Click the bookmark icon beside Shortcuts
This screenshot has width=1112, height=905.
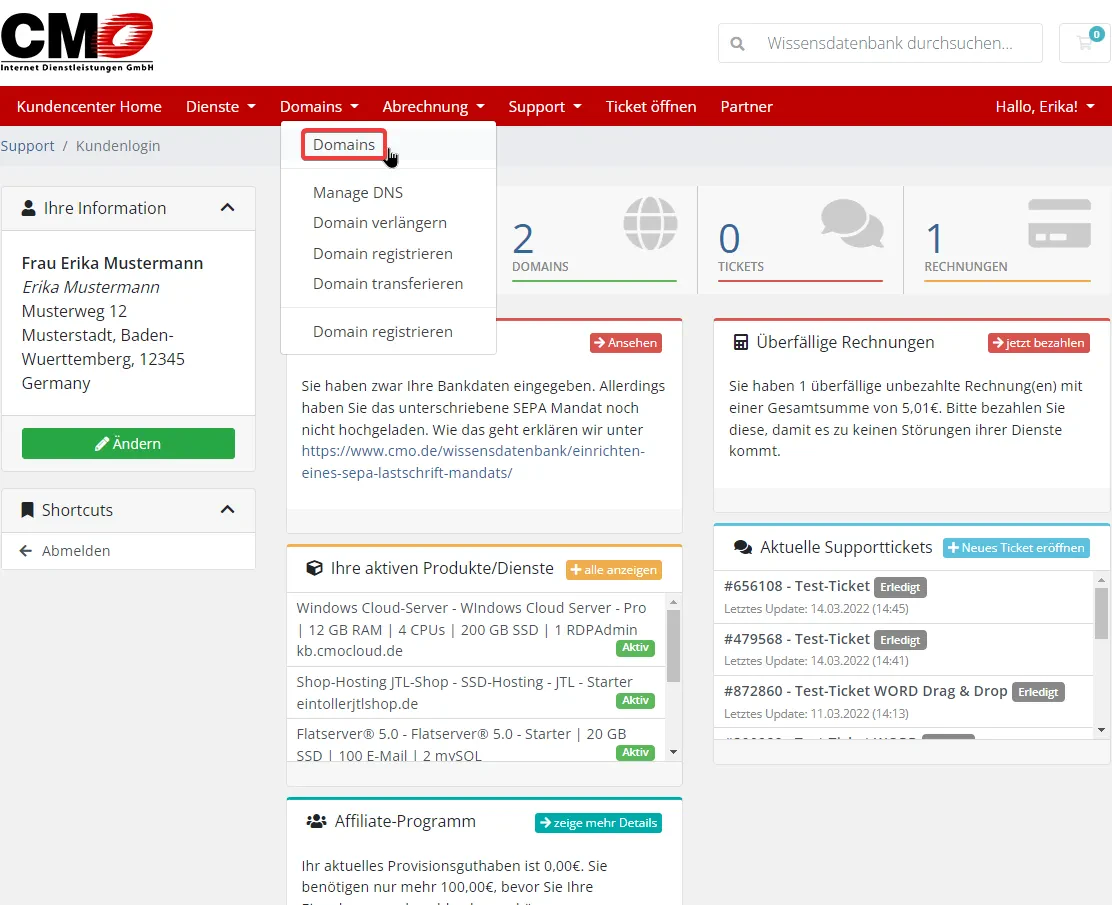tap(28, 510)
